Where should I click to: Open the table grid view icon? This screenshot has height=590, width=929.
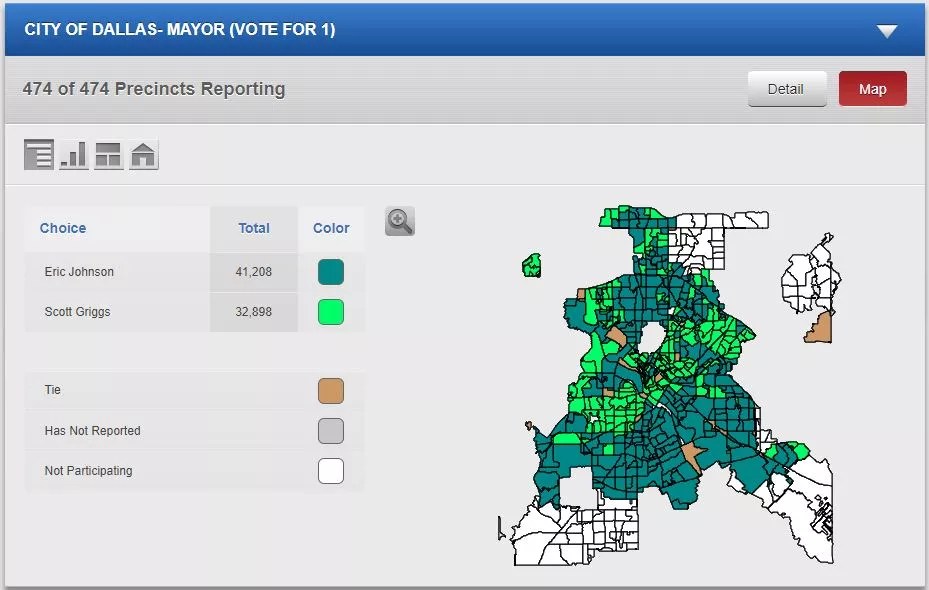point(108,155)
